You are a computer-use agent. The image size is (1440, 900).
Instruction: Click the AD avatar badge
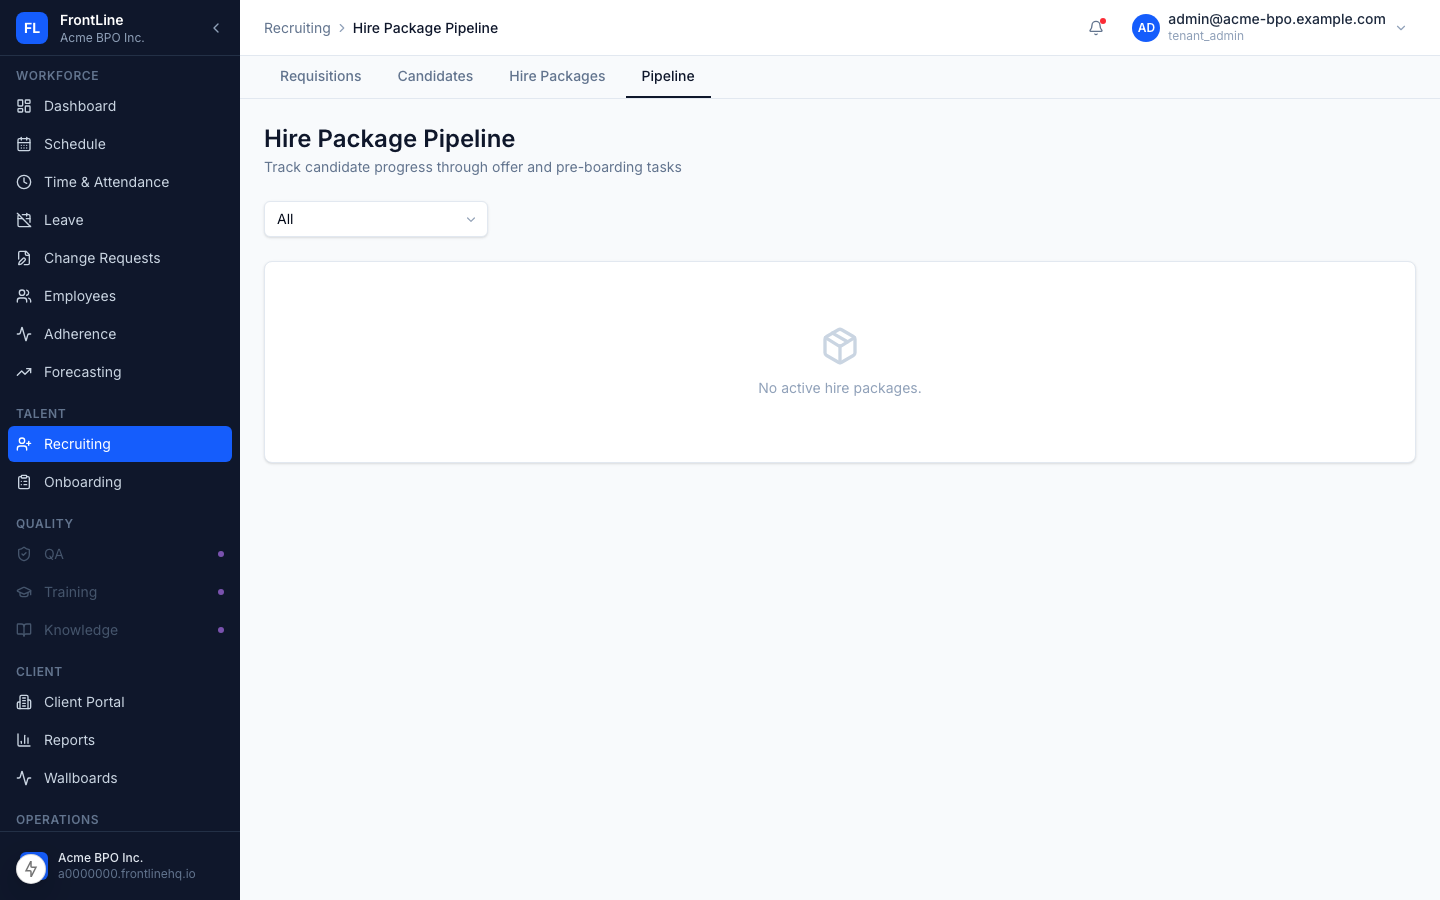click(x=1146, y=28)
